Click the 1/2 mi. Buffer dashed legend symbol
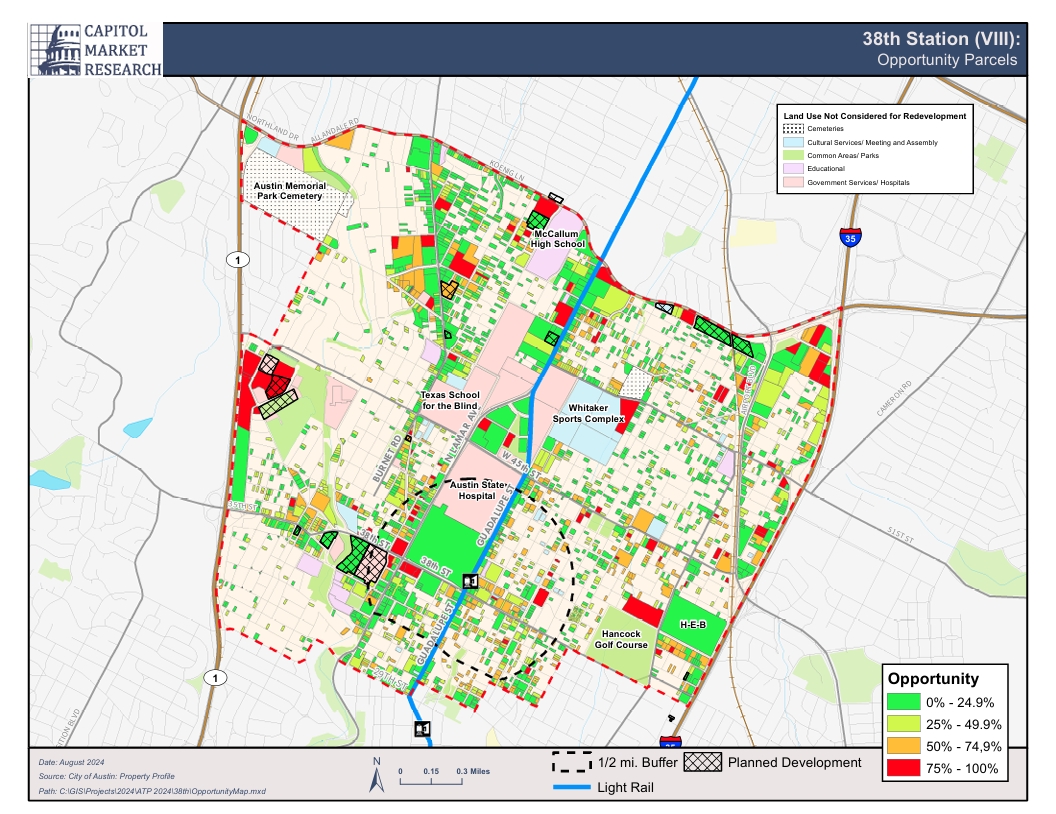Image resolution: width=1056 pixels, height=814 pixels. tap(572, 763)
